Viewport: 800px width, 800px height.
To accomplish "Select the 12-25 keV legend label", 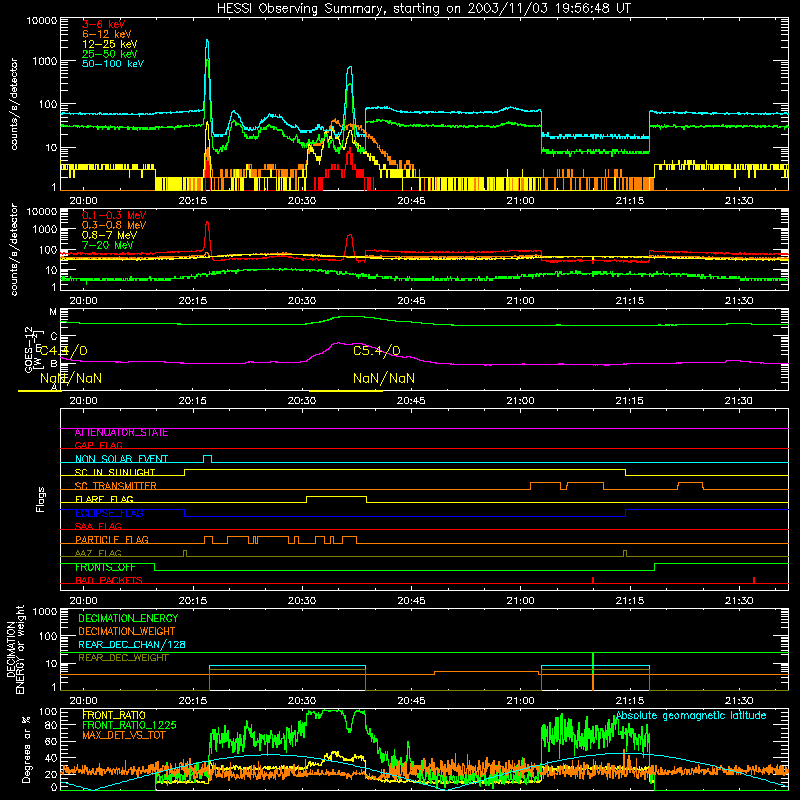I will coord(110,44).
